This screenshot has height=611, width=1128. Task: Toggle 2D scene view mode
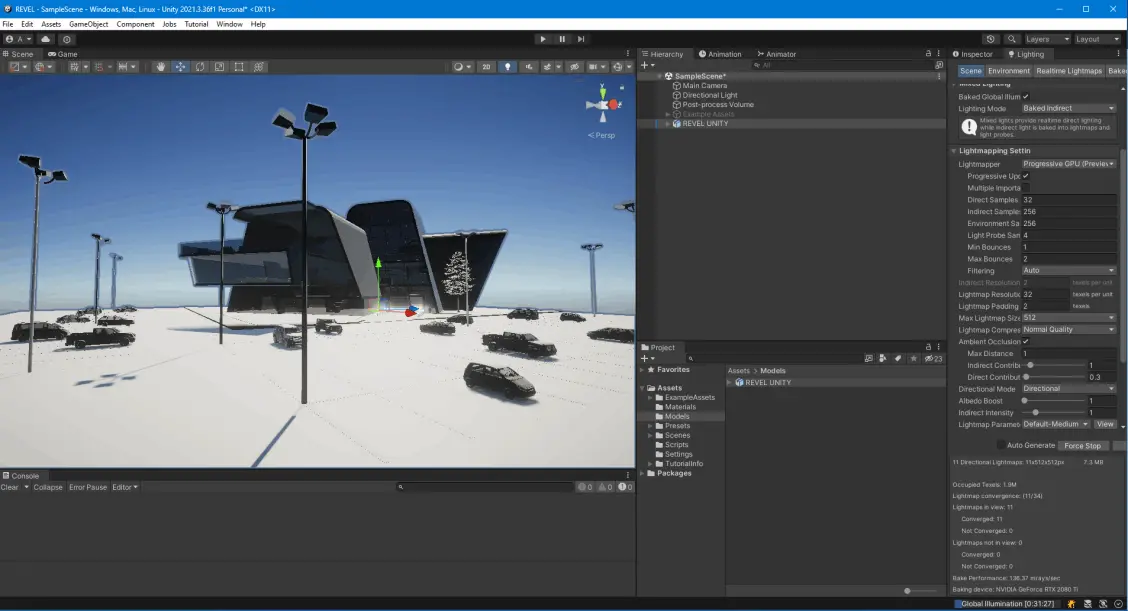486,67
